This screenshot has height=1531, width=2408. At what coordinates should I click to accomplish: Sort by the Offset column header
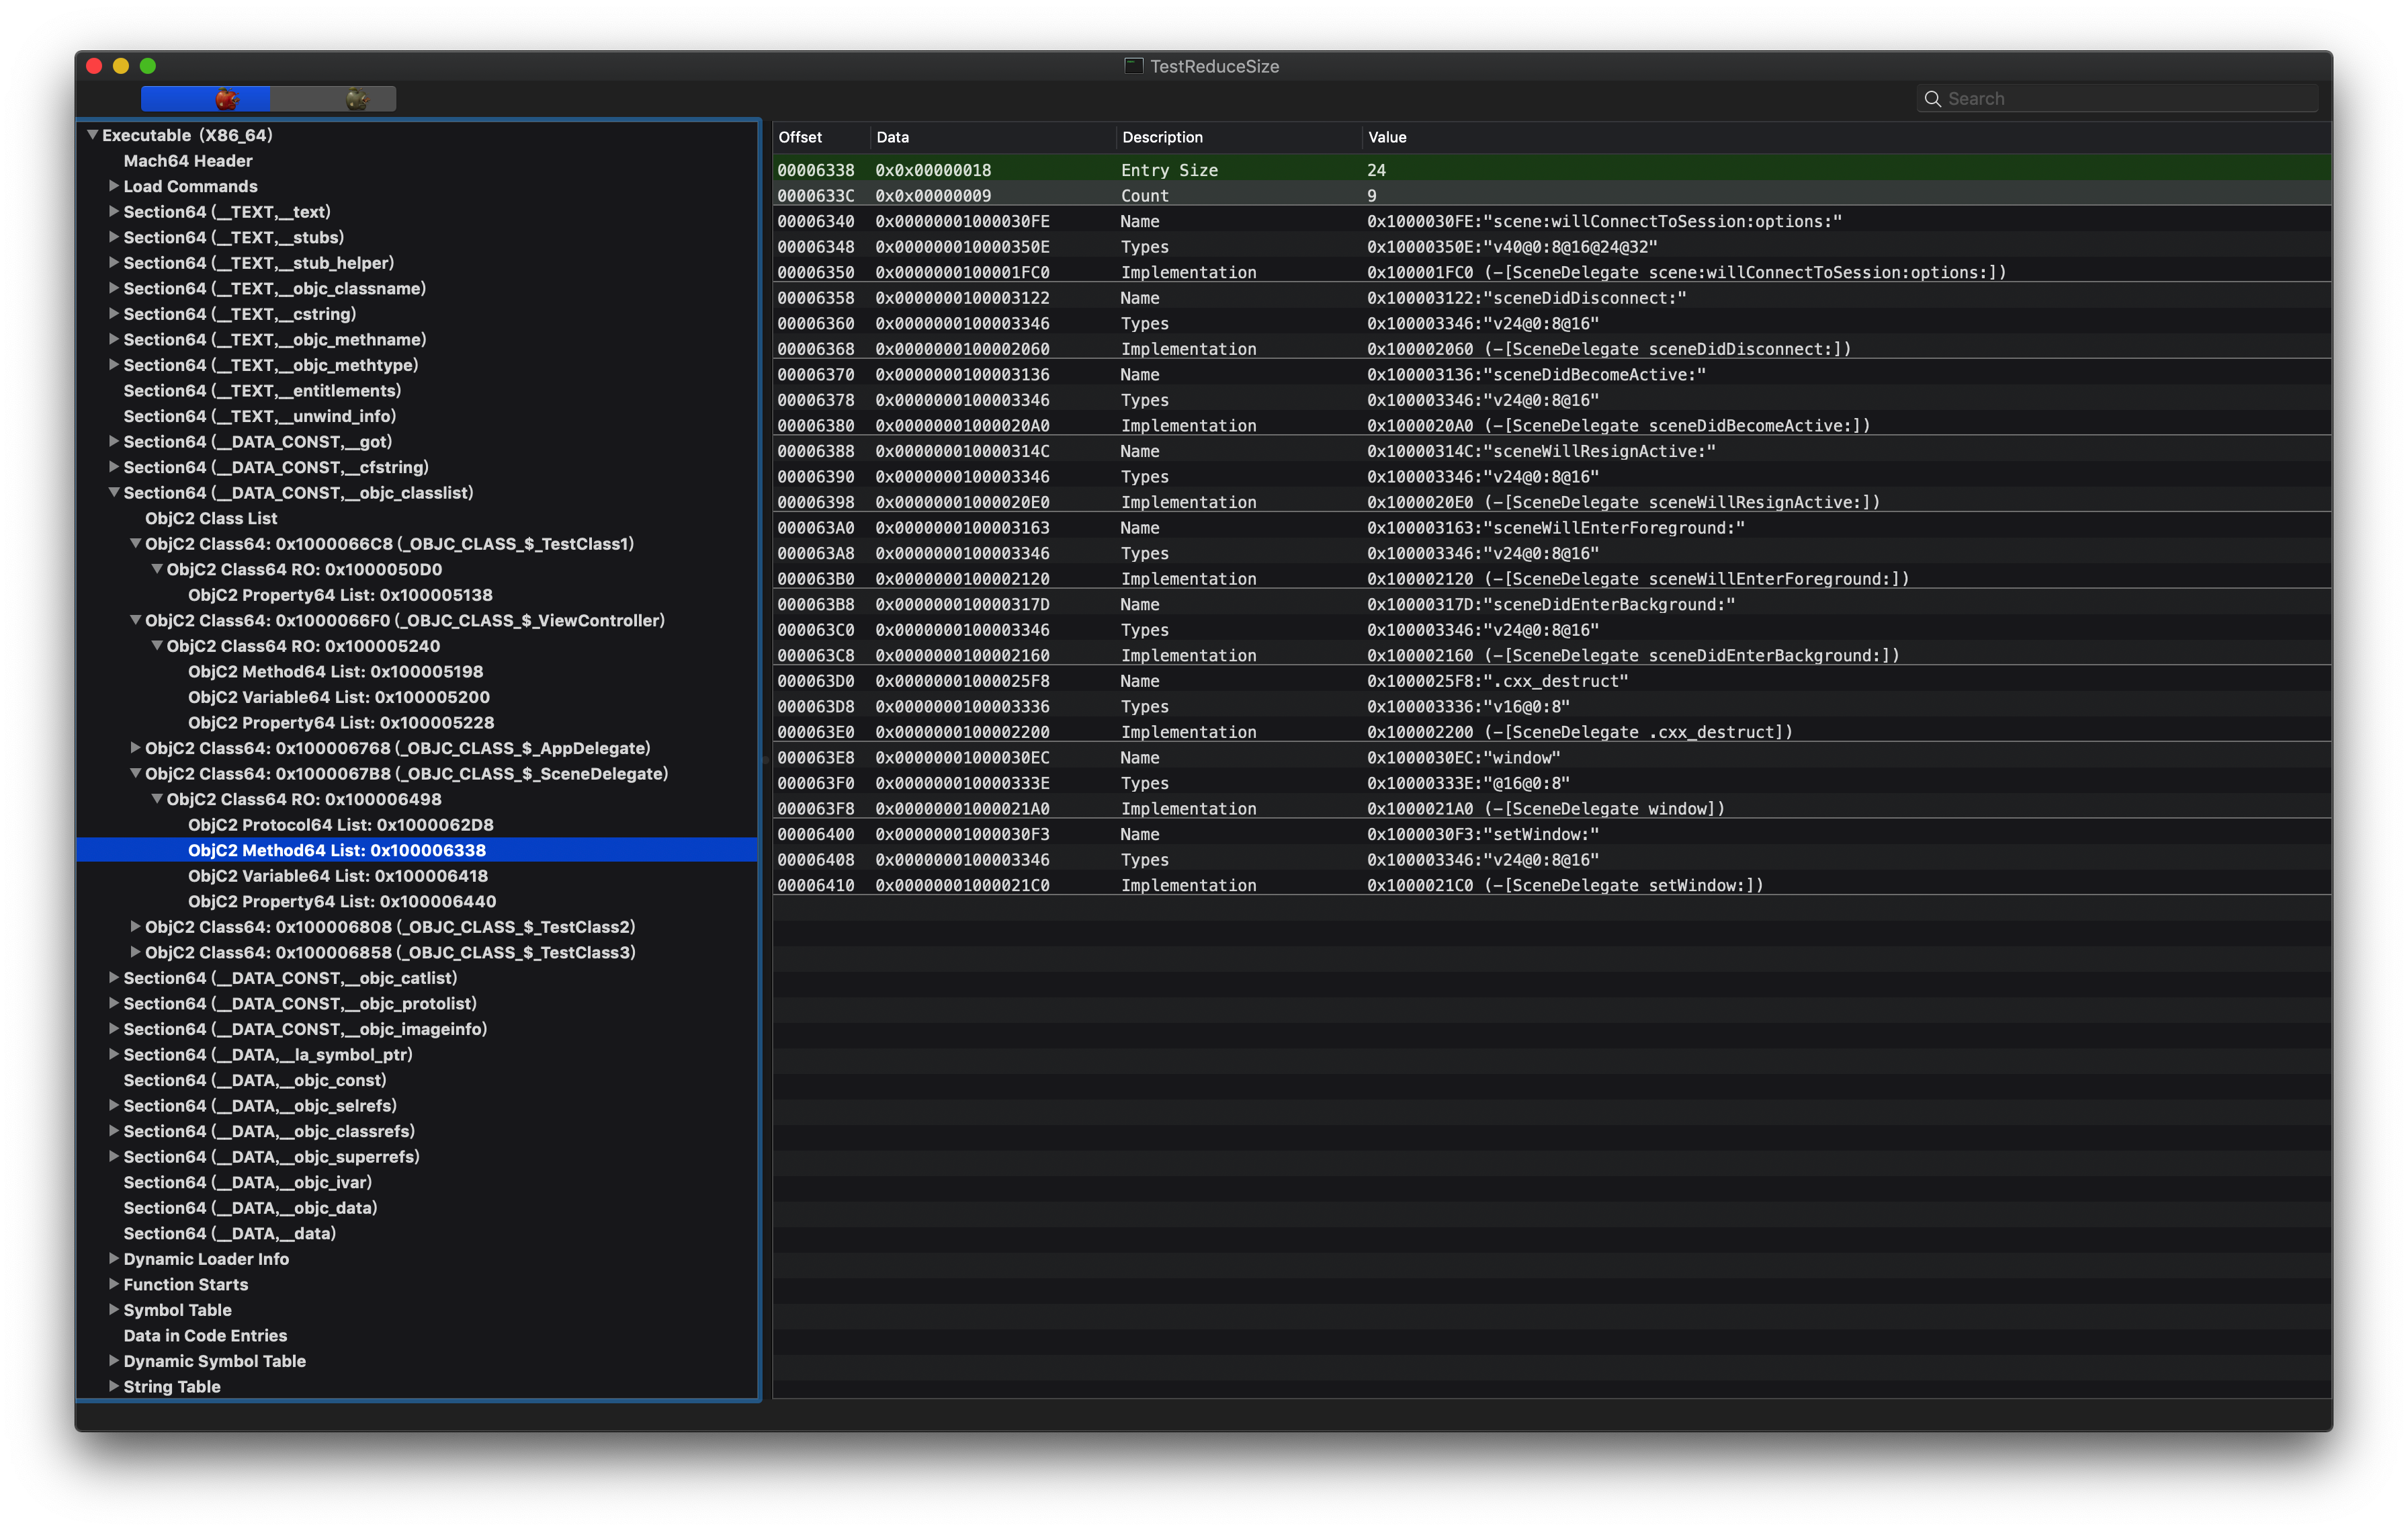pyautogui.click(x=821, y=137)
